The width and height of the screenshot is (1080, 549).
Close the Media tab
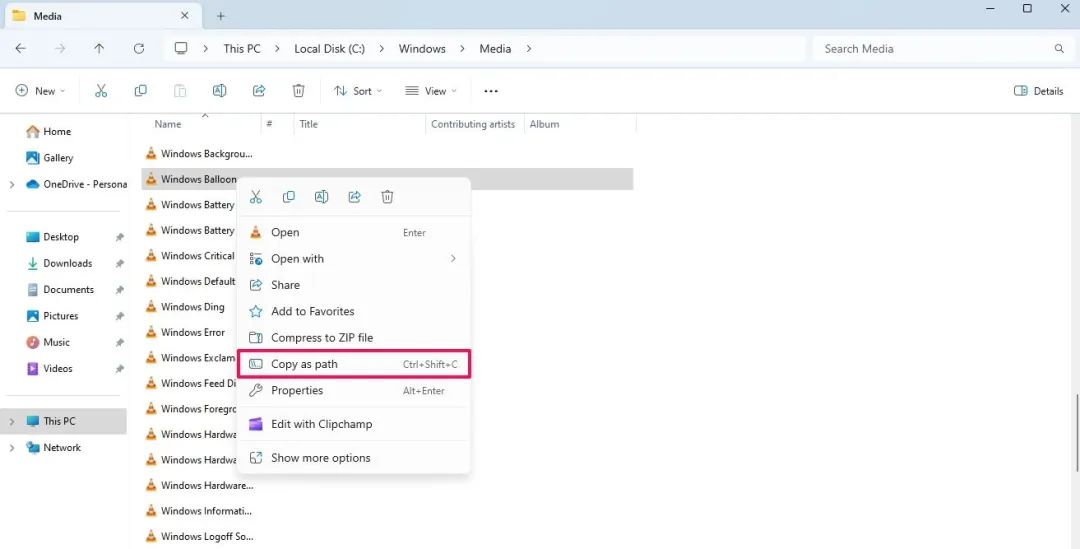click(x=185, y=15)
